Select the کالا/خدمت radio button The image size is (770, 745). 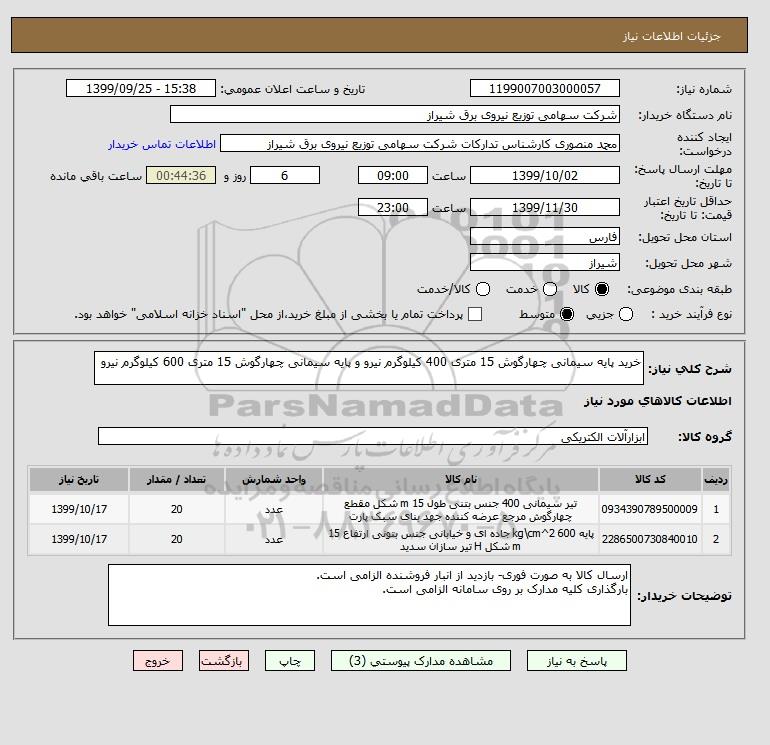coord(483,289)
